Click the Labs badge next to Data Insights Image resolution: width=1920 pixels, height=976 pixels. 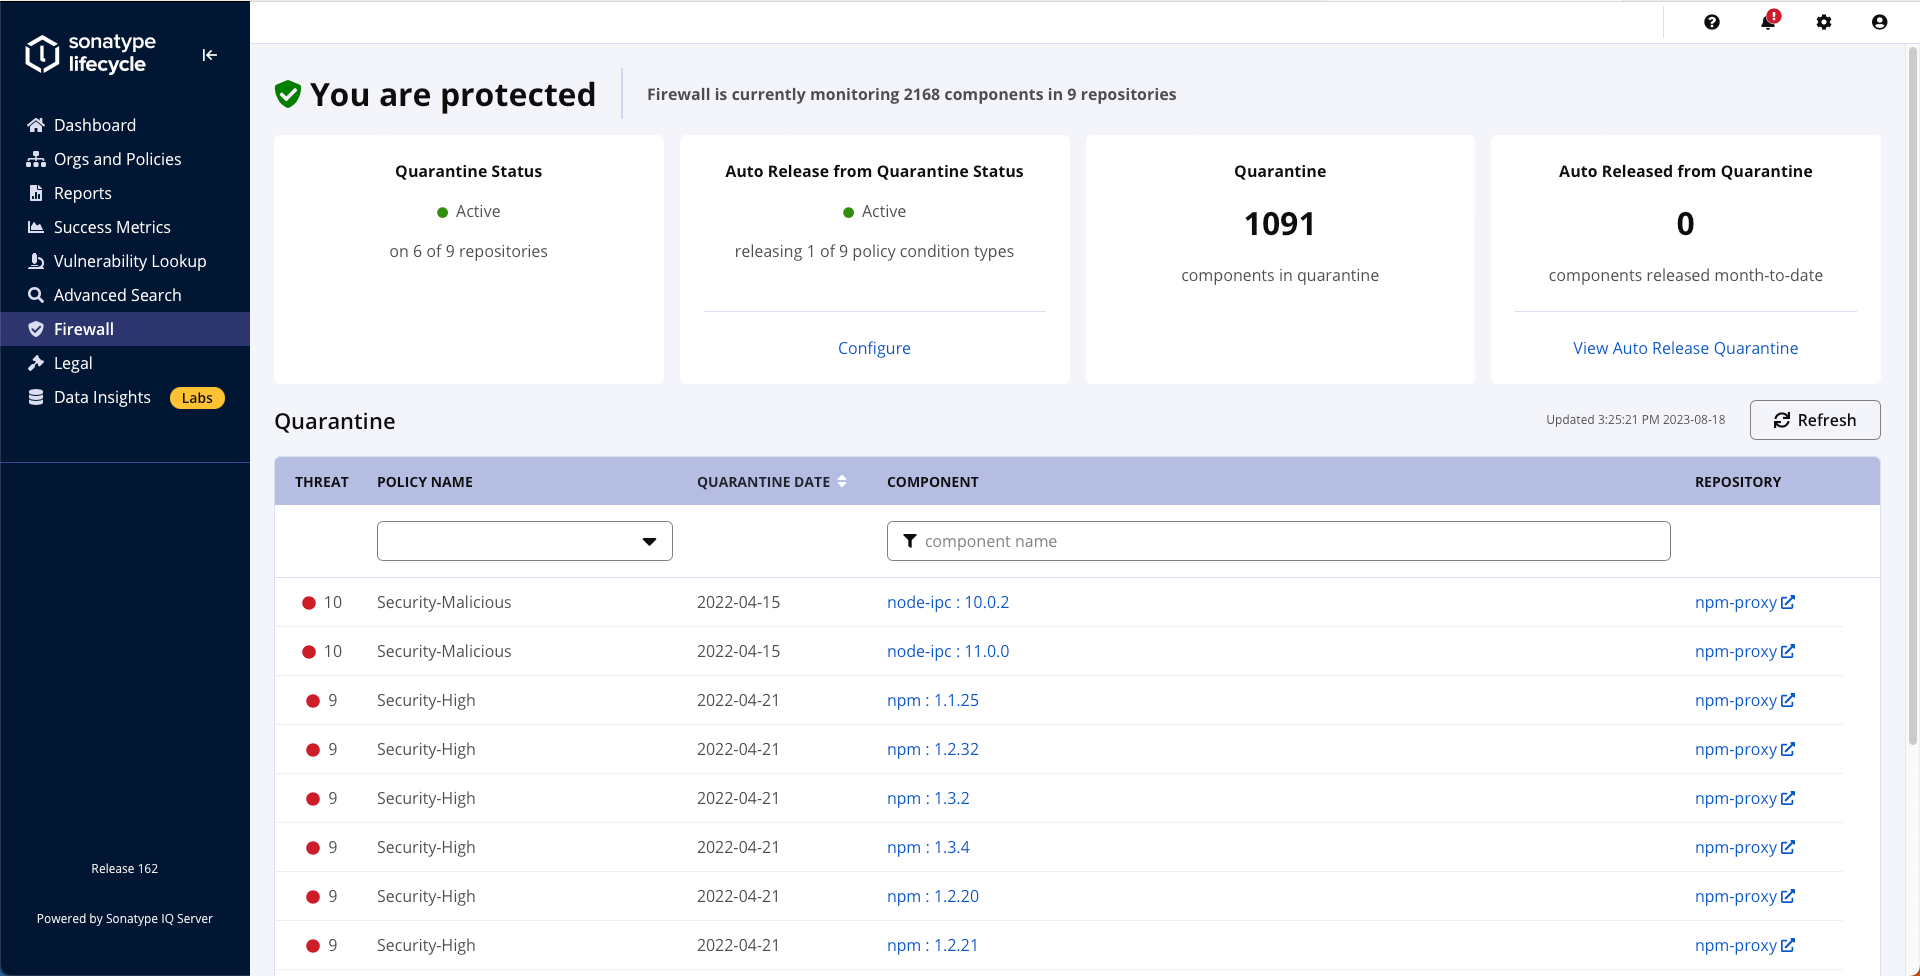coord(197,398)
